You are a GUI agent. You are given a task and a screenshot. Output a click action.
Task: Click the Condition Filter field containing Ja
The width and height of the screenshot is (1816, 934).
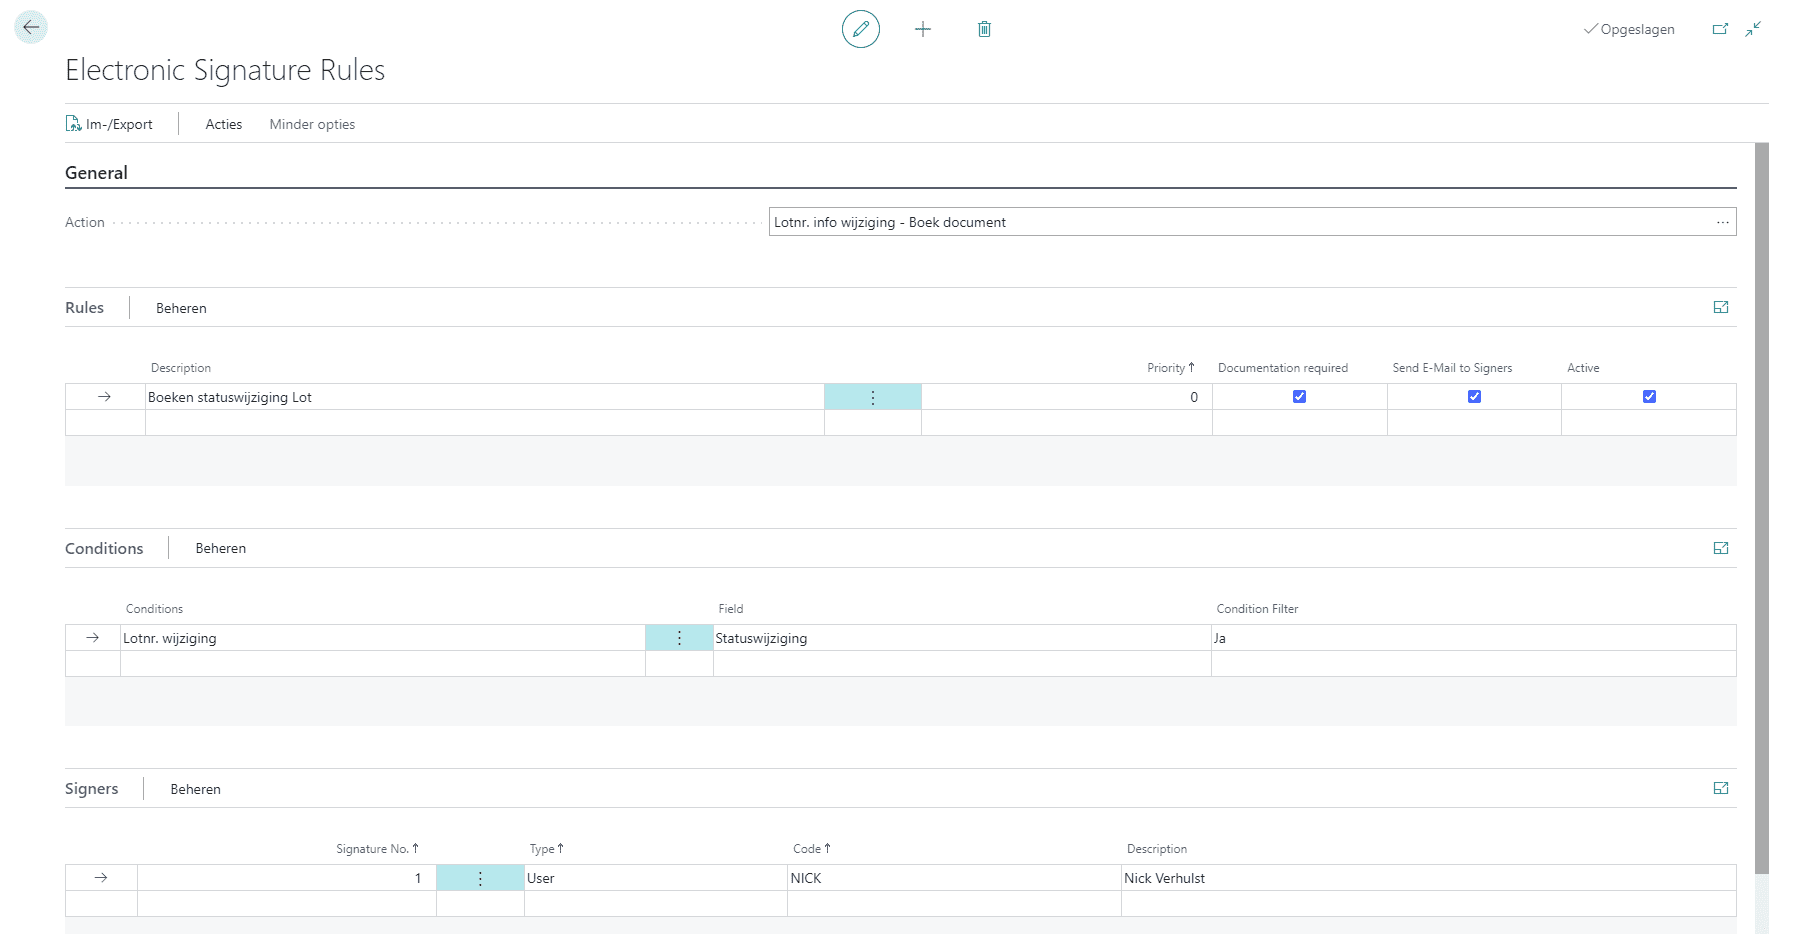click(x=1472, y=638)
